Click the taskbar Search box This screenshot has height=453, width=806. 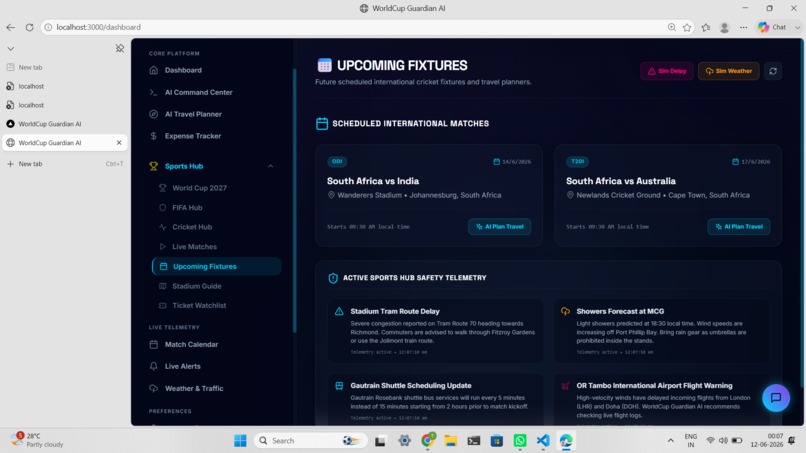pos(310,441)
